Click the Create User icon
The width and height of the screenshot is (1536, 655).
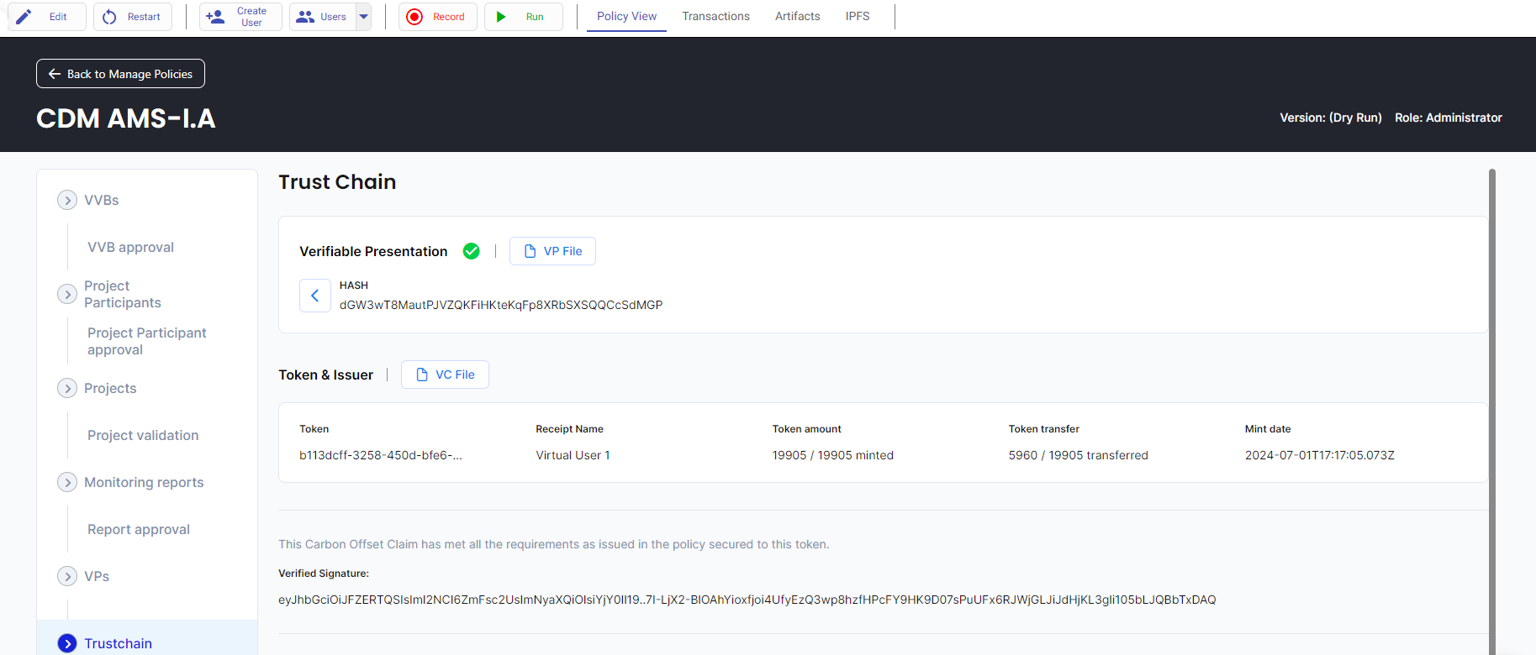tap(215, 17)
